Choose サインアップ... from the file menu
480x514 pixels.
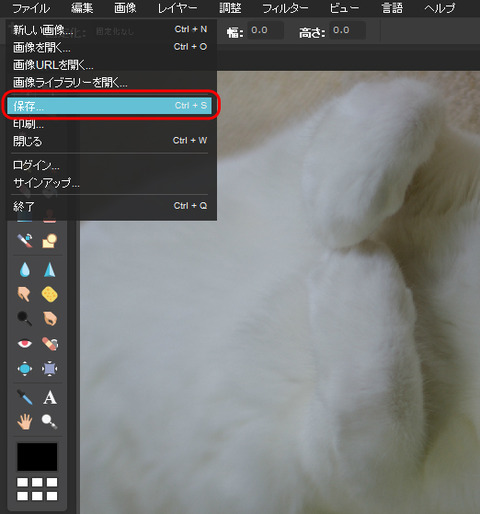point(110,182)
